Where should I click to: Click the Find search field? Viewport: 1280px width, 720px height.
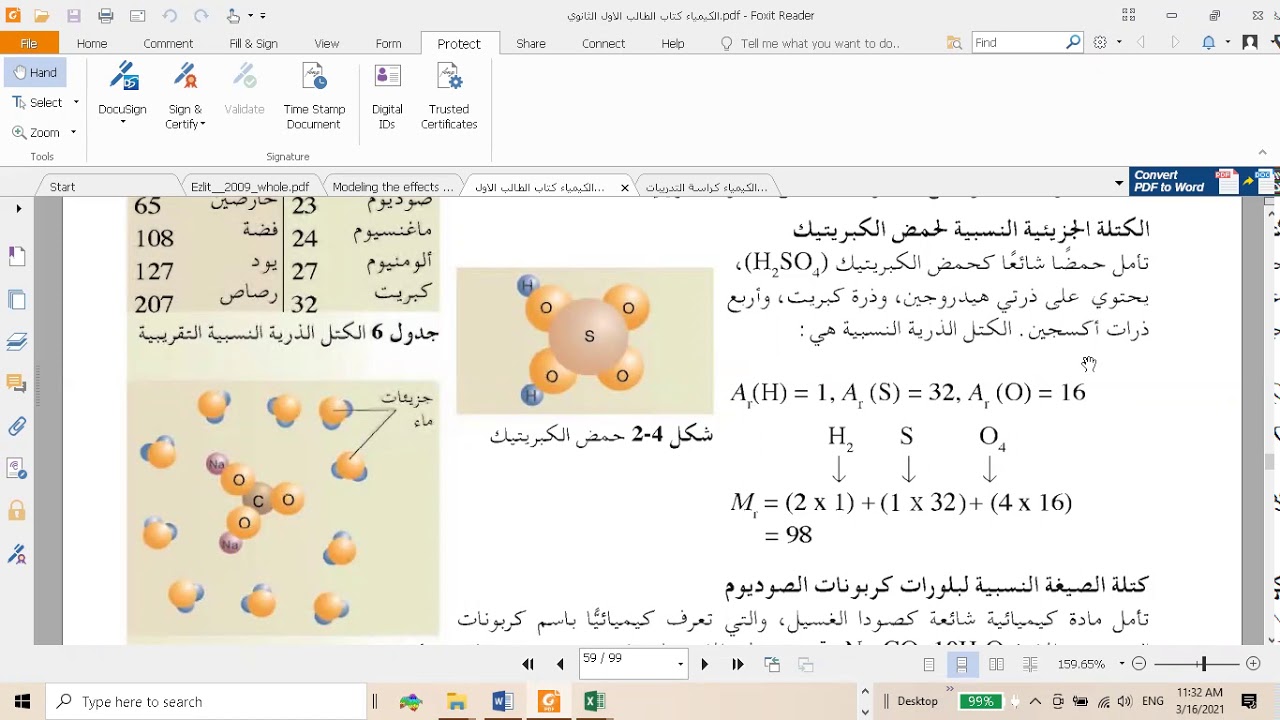1018,42
